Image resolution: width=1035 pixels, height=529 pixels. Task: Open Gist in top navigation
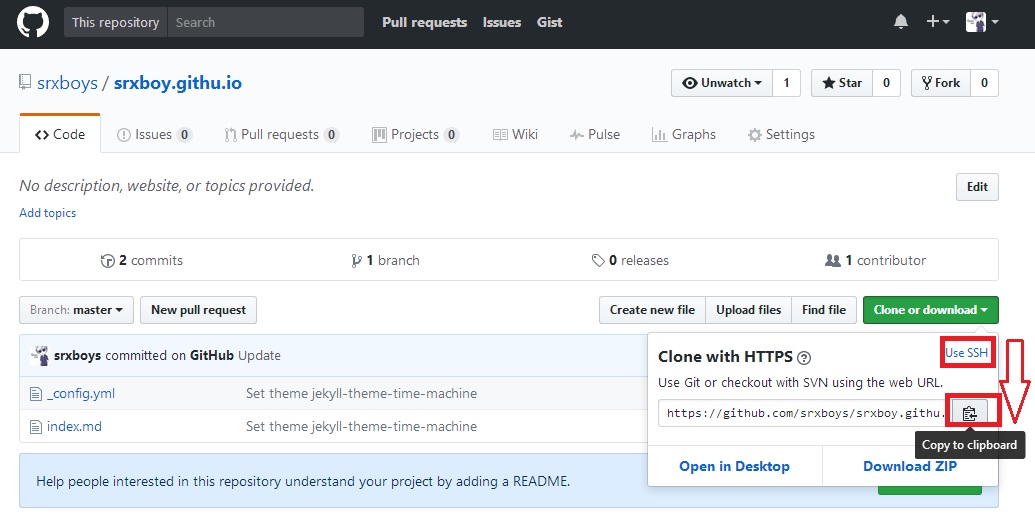click(549, 22)
